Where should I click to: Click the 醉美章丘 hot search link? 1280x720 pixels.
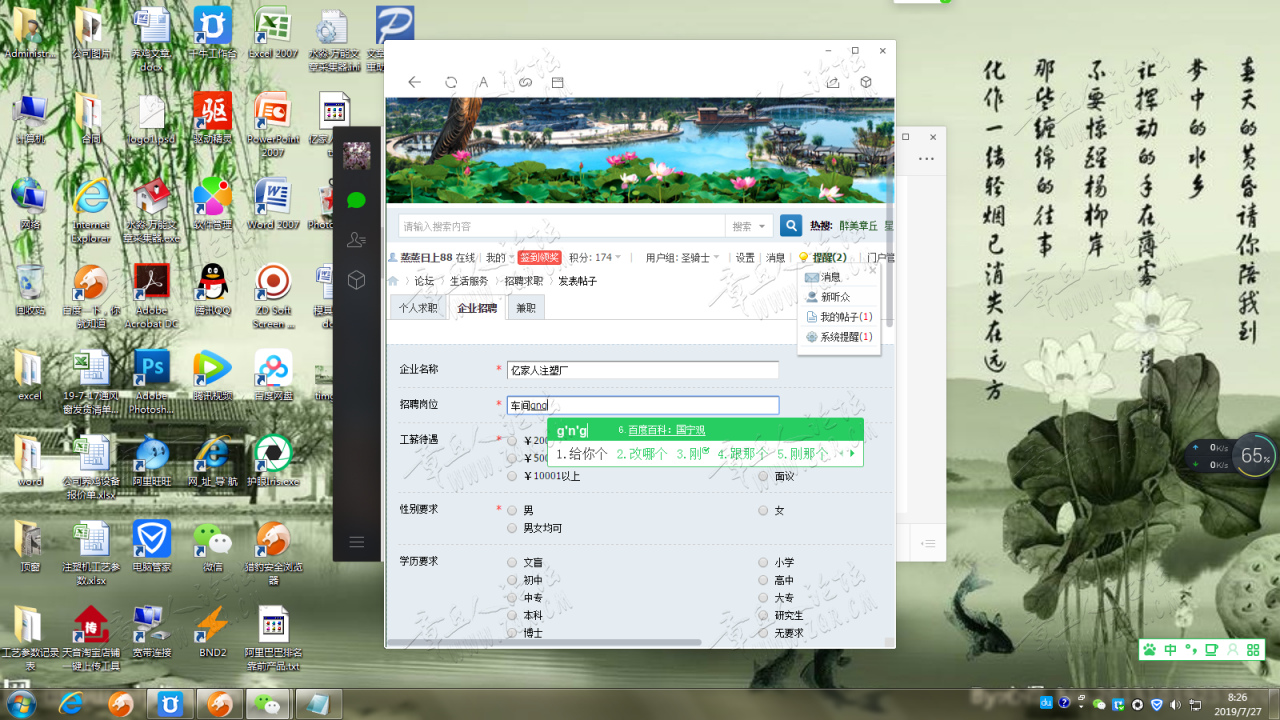coord(856,227)
